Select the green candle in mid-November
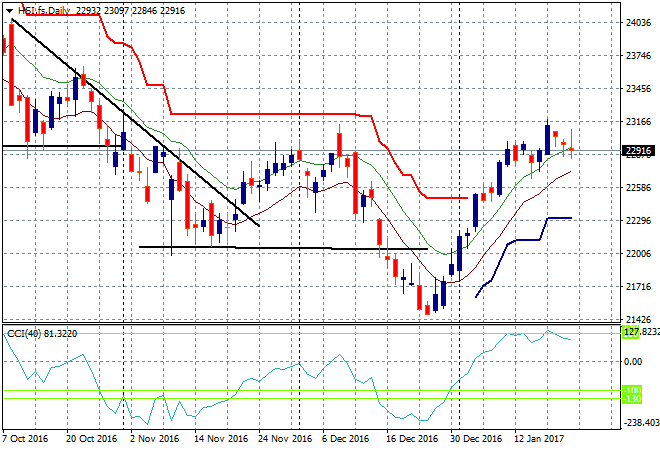The height and width of the screenshot is (450, 660). pos(227,227)
